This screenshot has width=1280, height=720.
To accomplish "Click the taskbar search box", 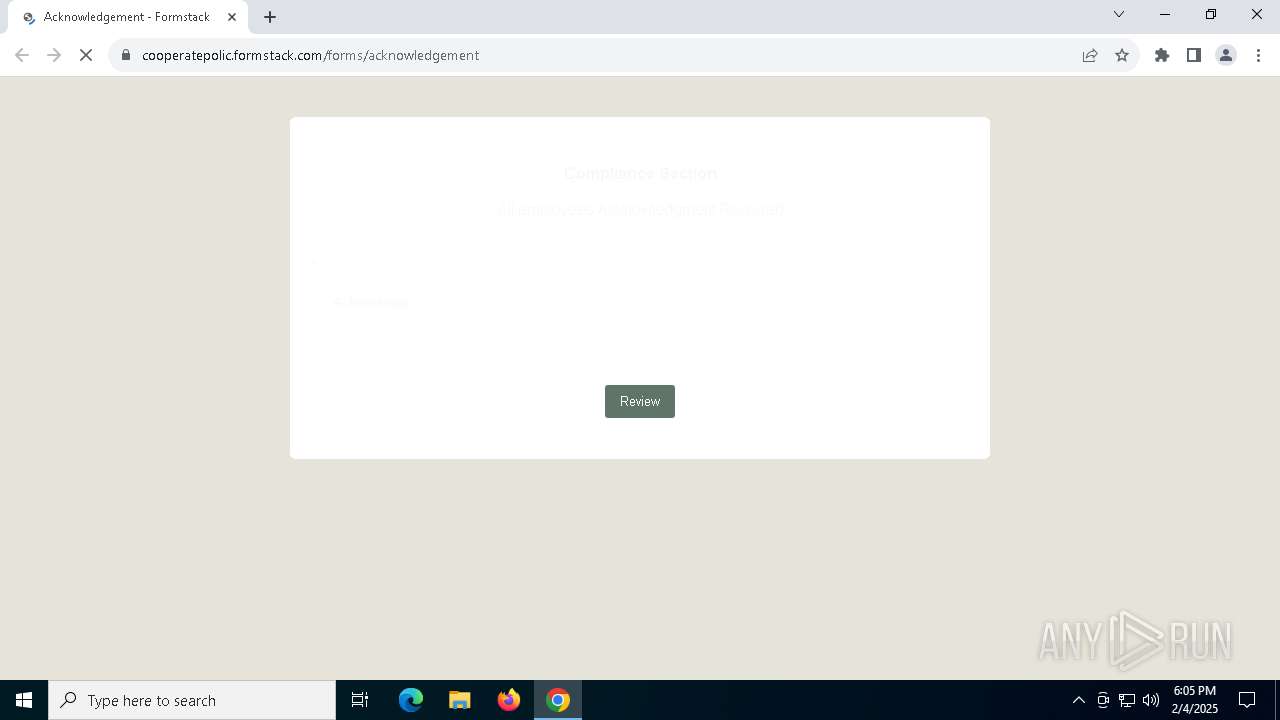I will [x=192, y=700].
